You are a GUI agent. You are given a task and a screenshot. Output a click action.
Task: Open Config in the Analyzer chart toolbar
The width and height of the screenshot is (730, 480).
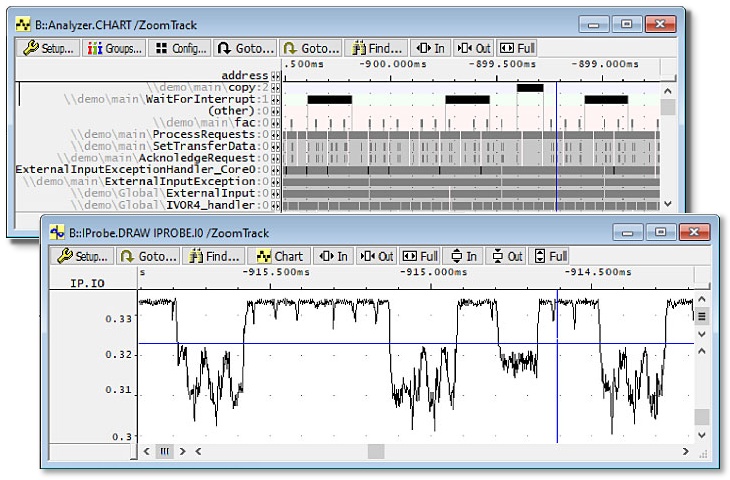coord(181,48)
